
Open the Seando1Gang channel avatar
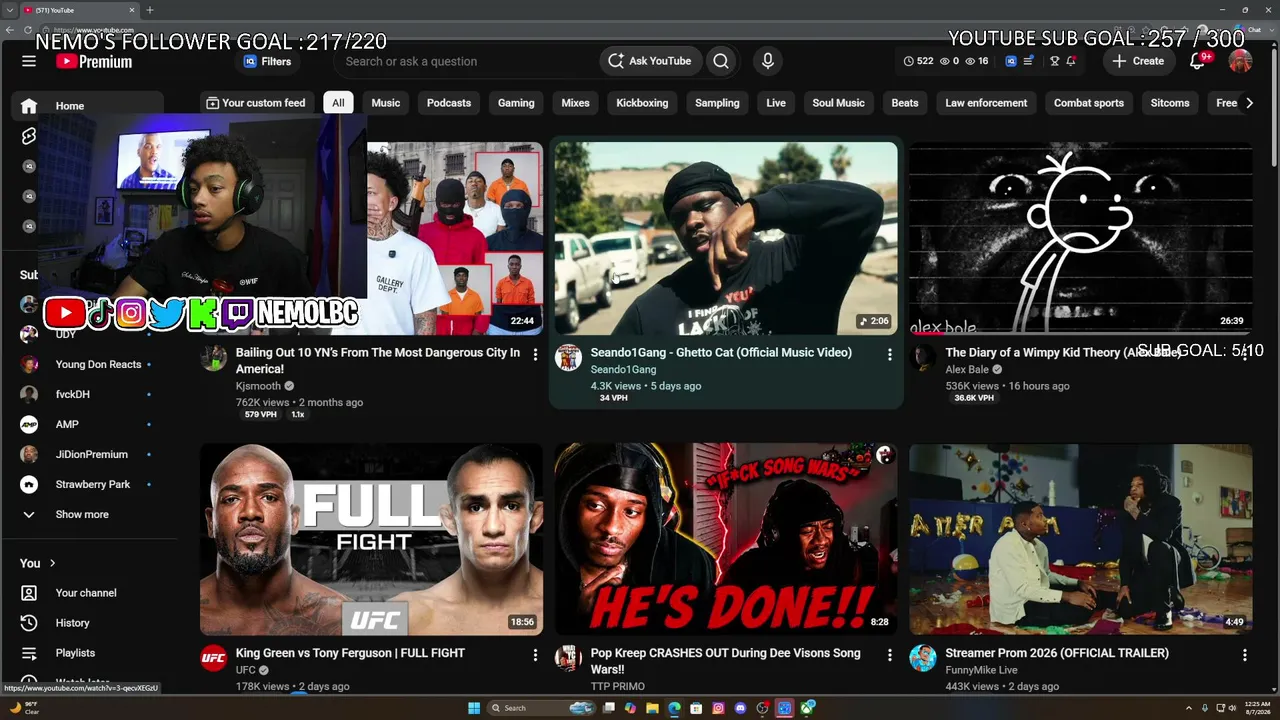568,358
